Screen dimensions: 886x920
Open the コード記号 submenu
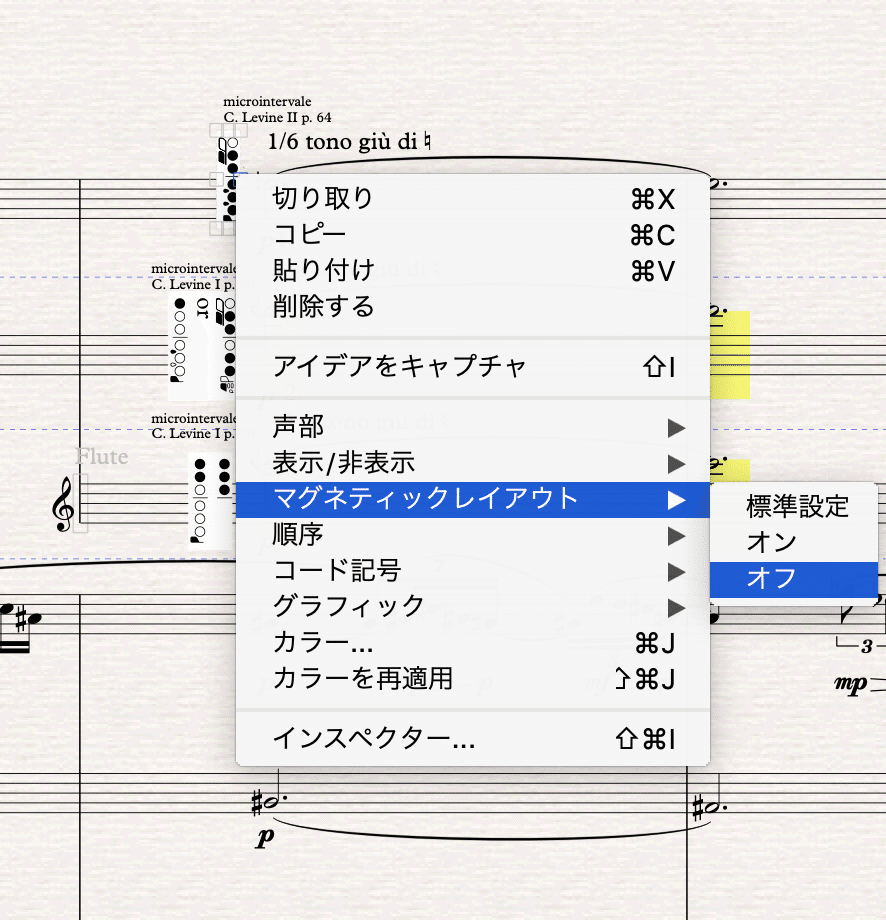(472, 571)
